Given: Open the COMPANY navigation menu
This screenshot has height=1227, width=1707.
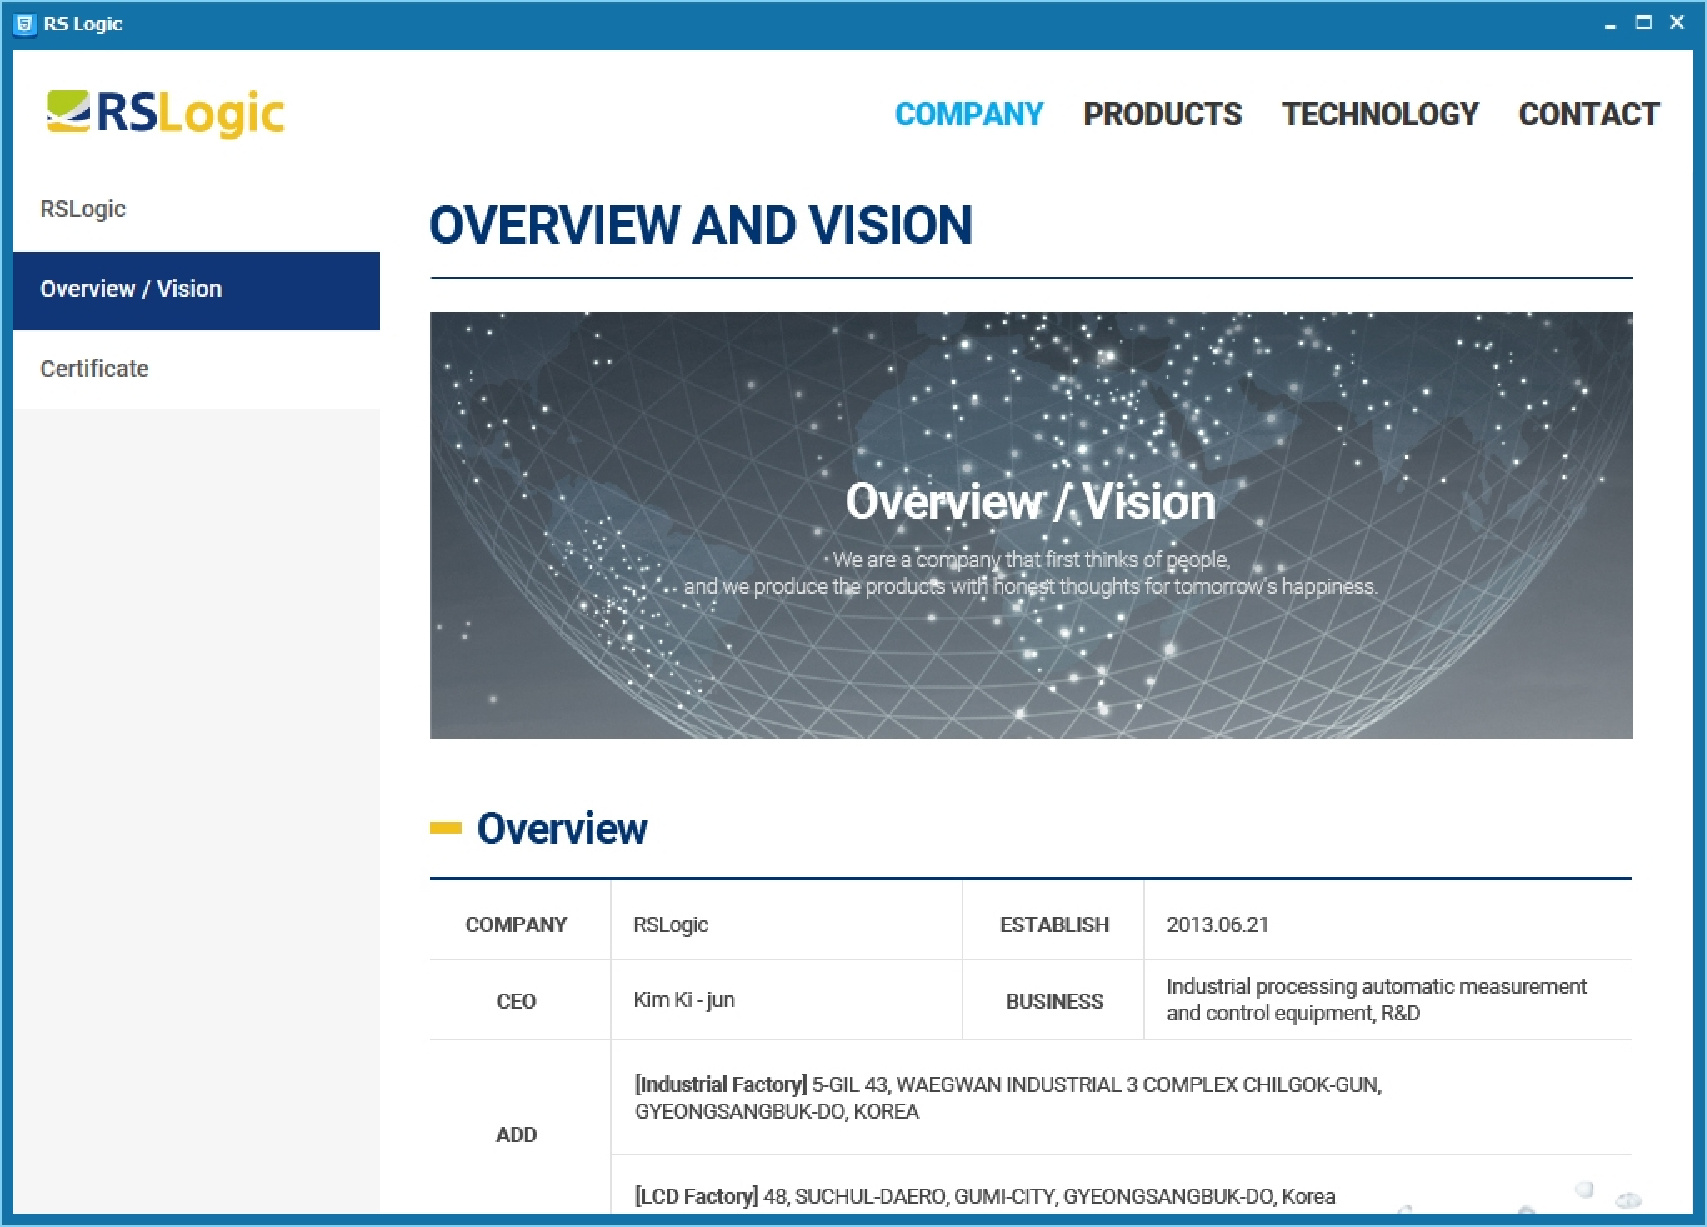Looking at the screenshot, I should [x=968, y=114].
